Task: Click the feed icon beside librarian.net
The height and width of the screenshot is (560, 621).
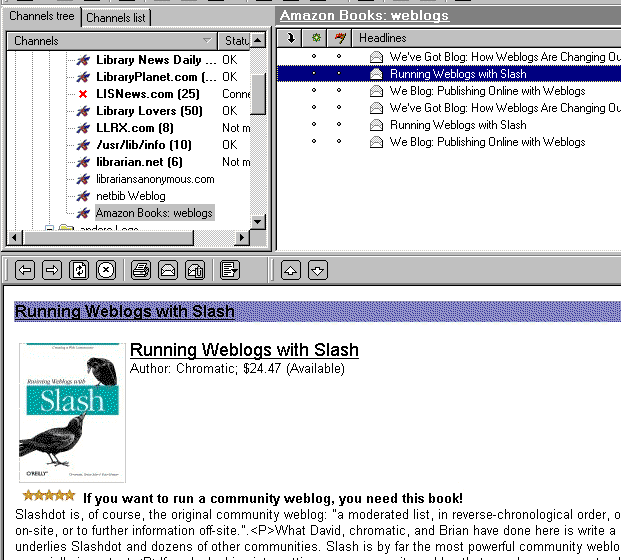Action: 83,162
